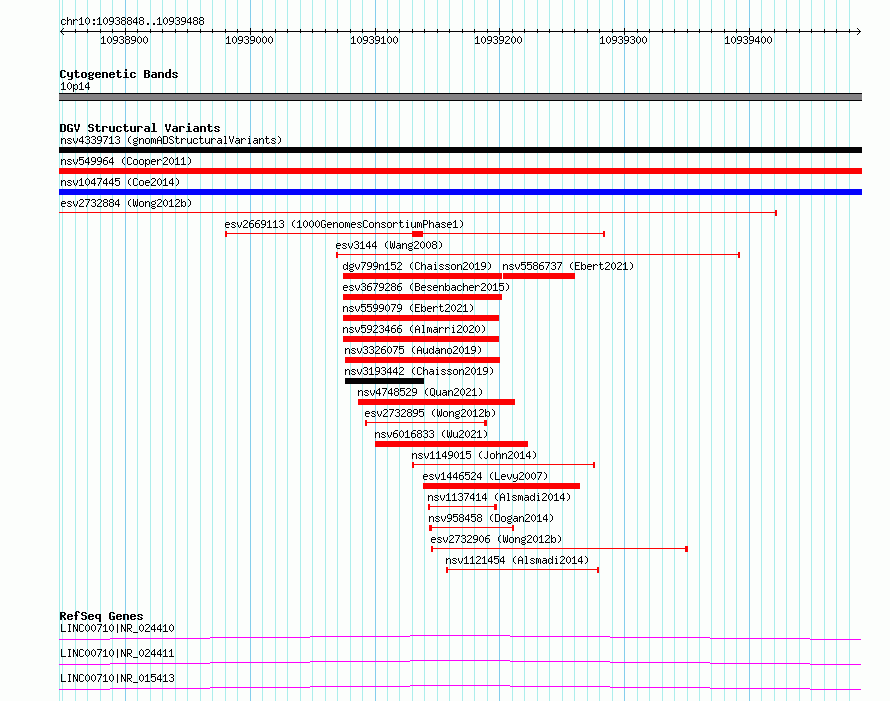Click ruler position 10939300

[623, 40]
